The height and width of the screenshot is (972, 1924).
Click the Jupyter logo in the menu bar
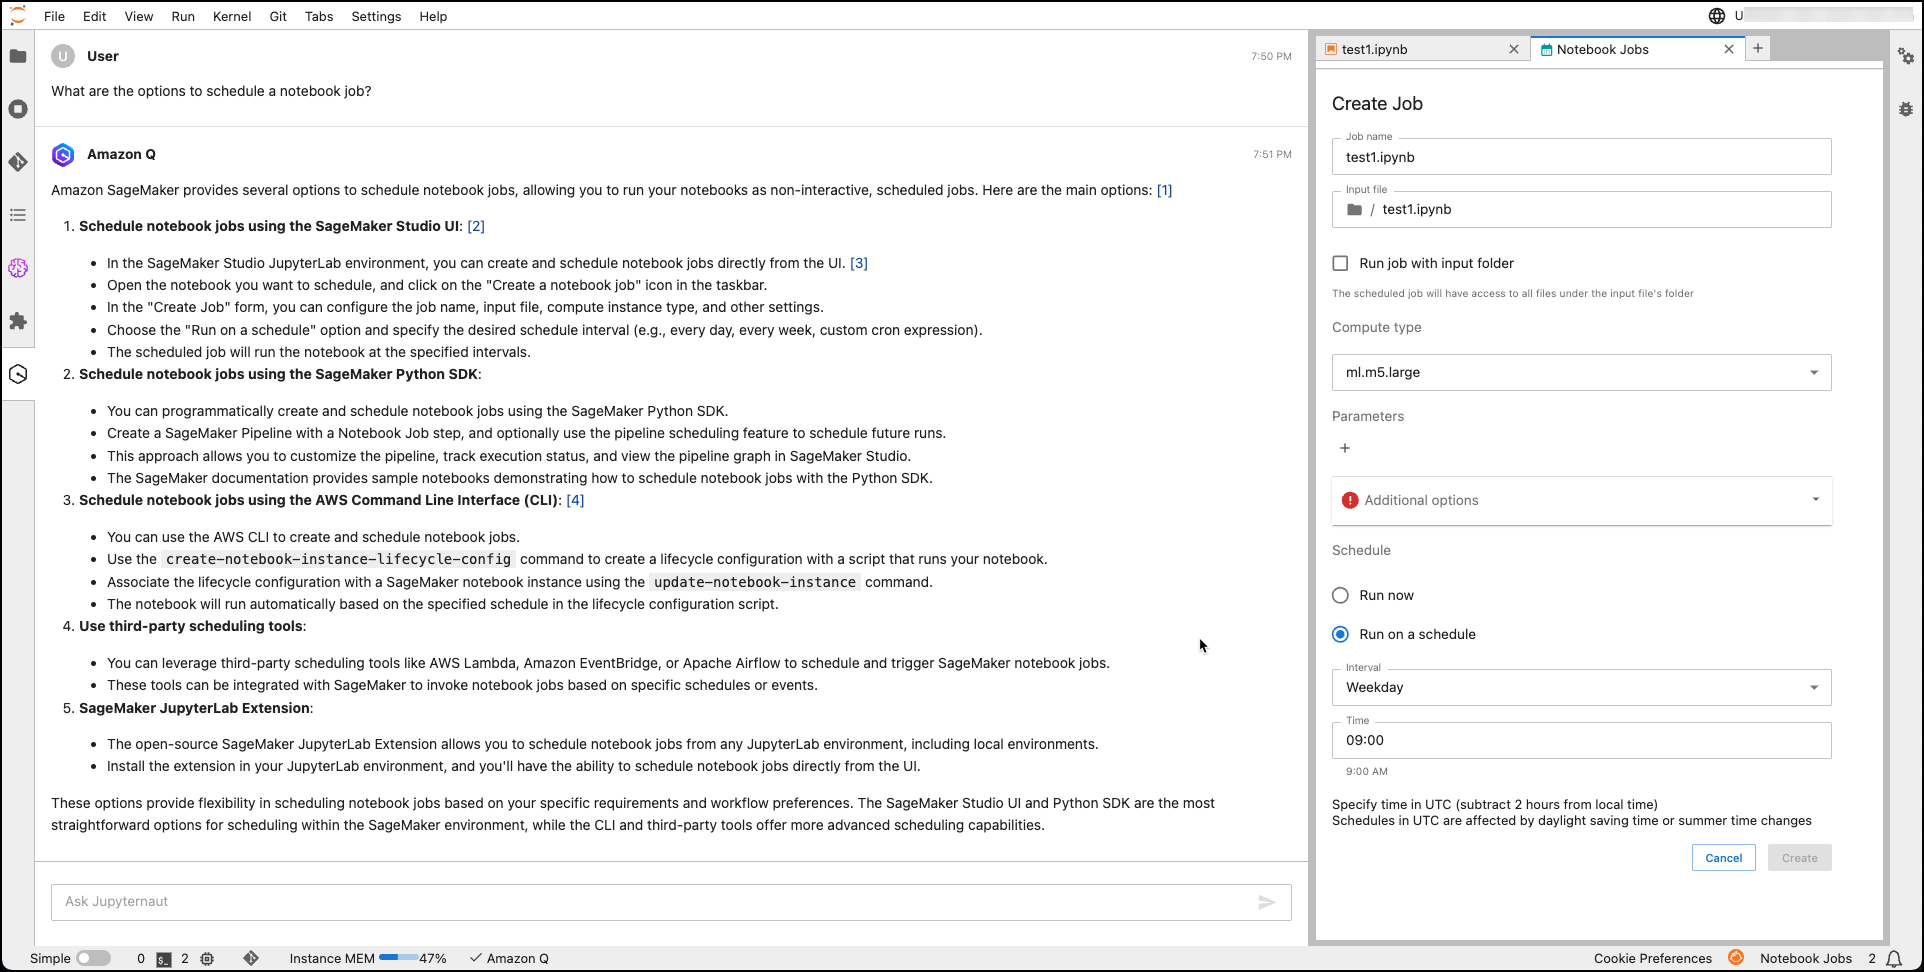[18, 16]
